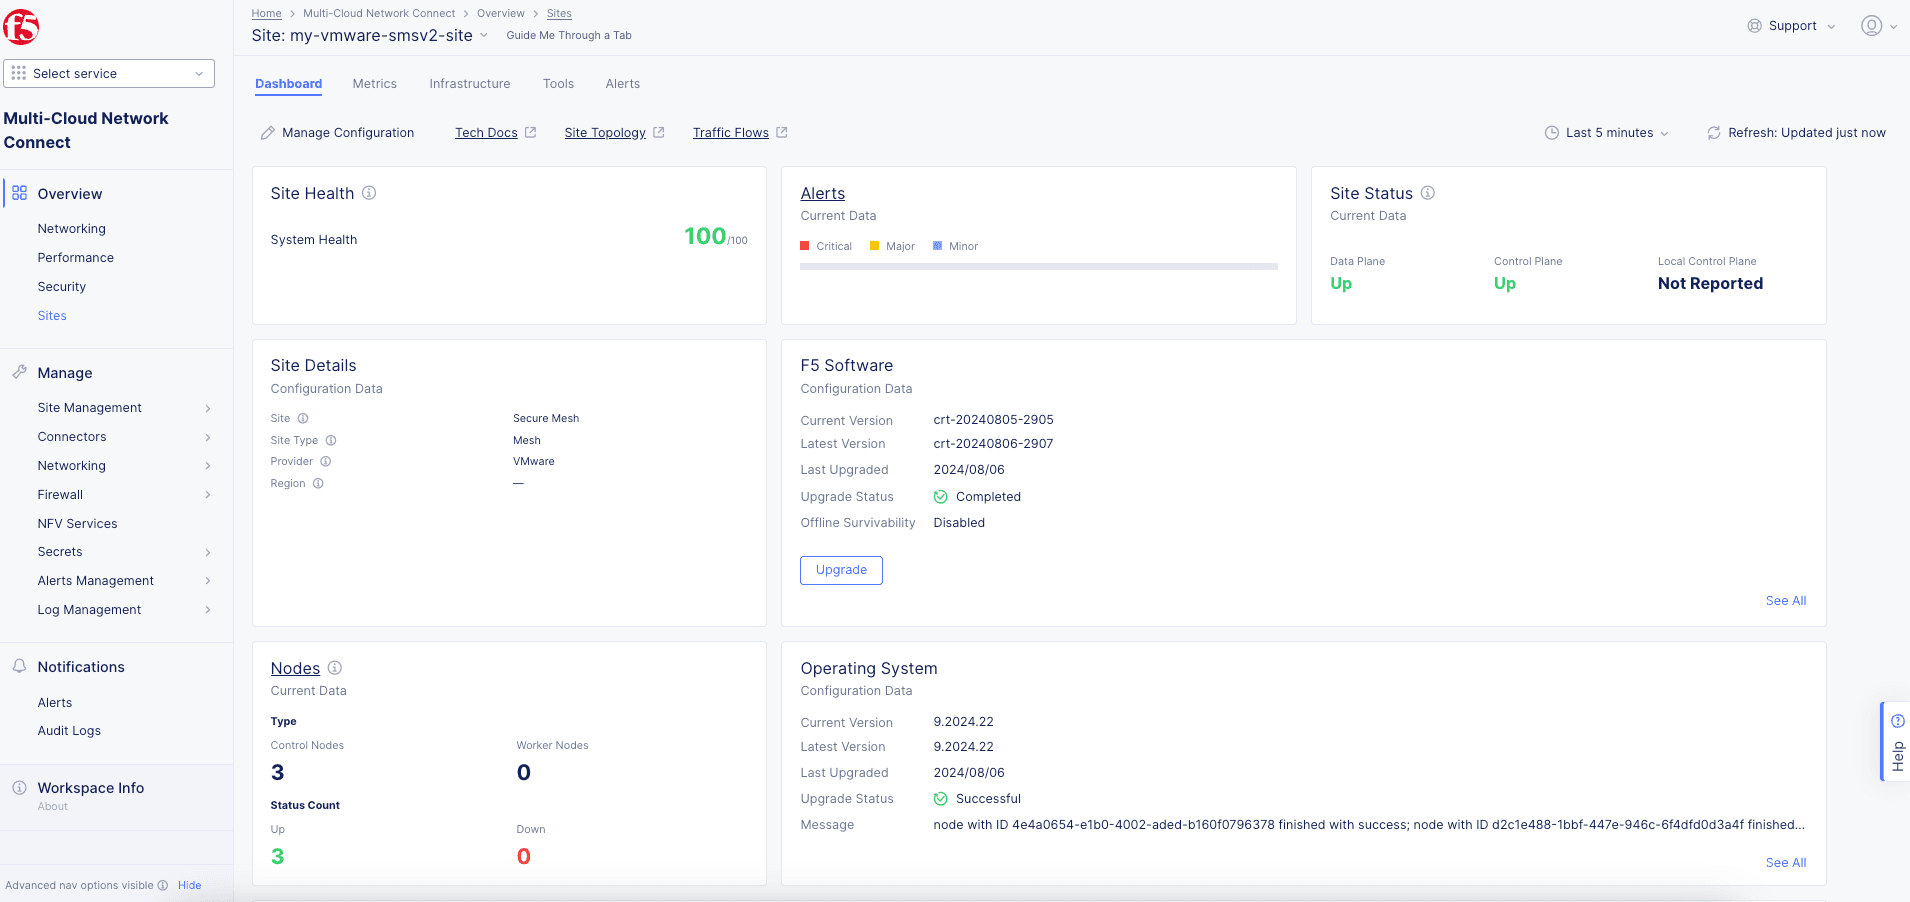Click the Home breadcrumb link
Viewport: 1910px width, 902px height.
(x=266, y=14)
